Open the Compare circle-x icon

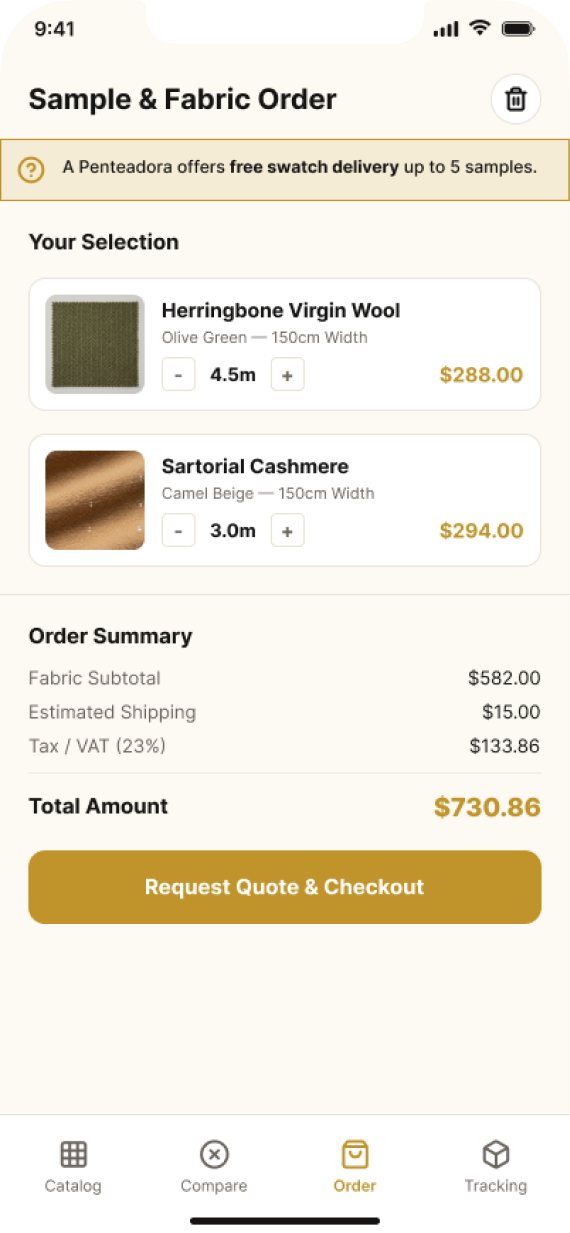214,1154
